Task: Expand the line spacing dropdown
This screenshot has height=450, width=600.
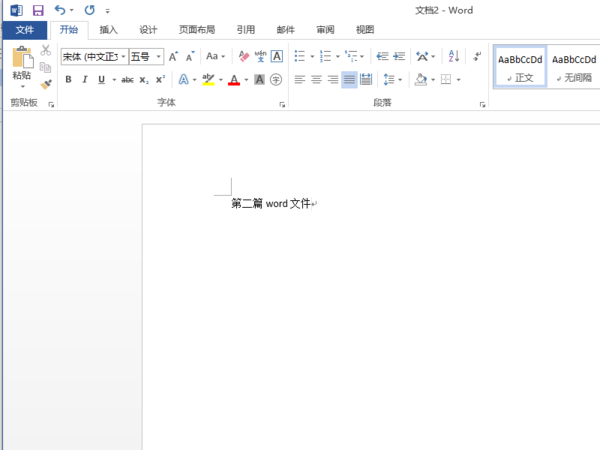Action: [x=400, y=80]
